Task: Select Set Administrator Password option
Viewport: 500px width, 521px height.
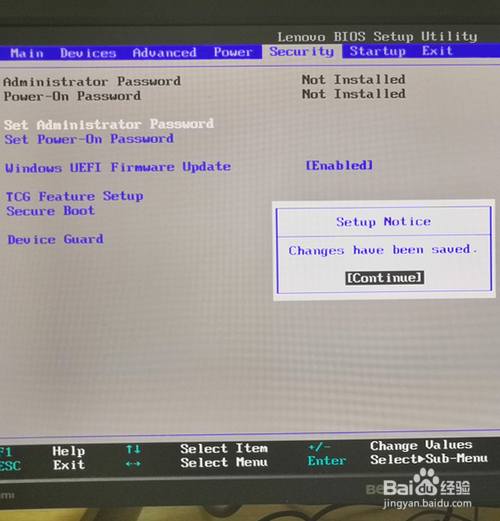Action: tap(109, 124)
